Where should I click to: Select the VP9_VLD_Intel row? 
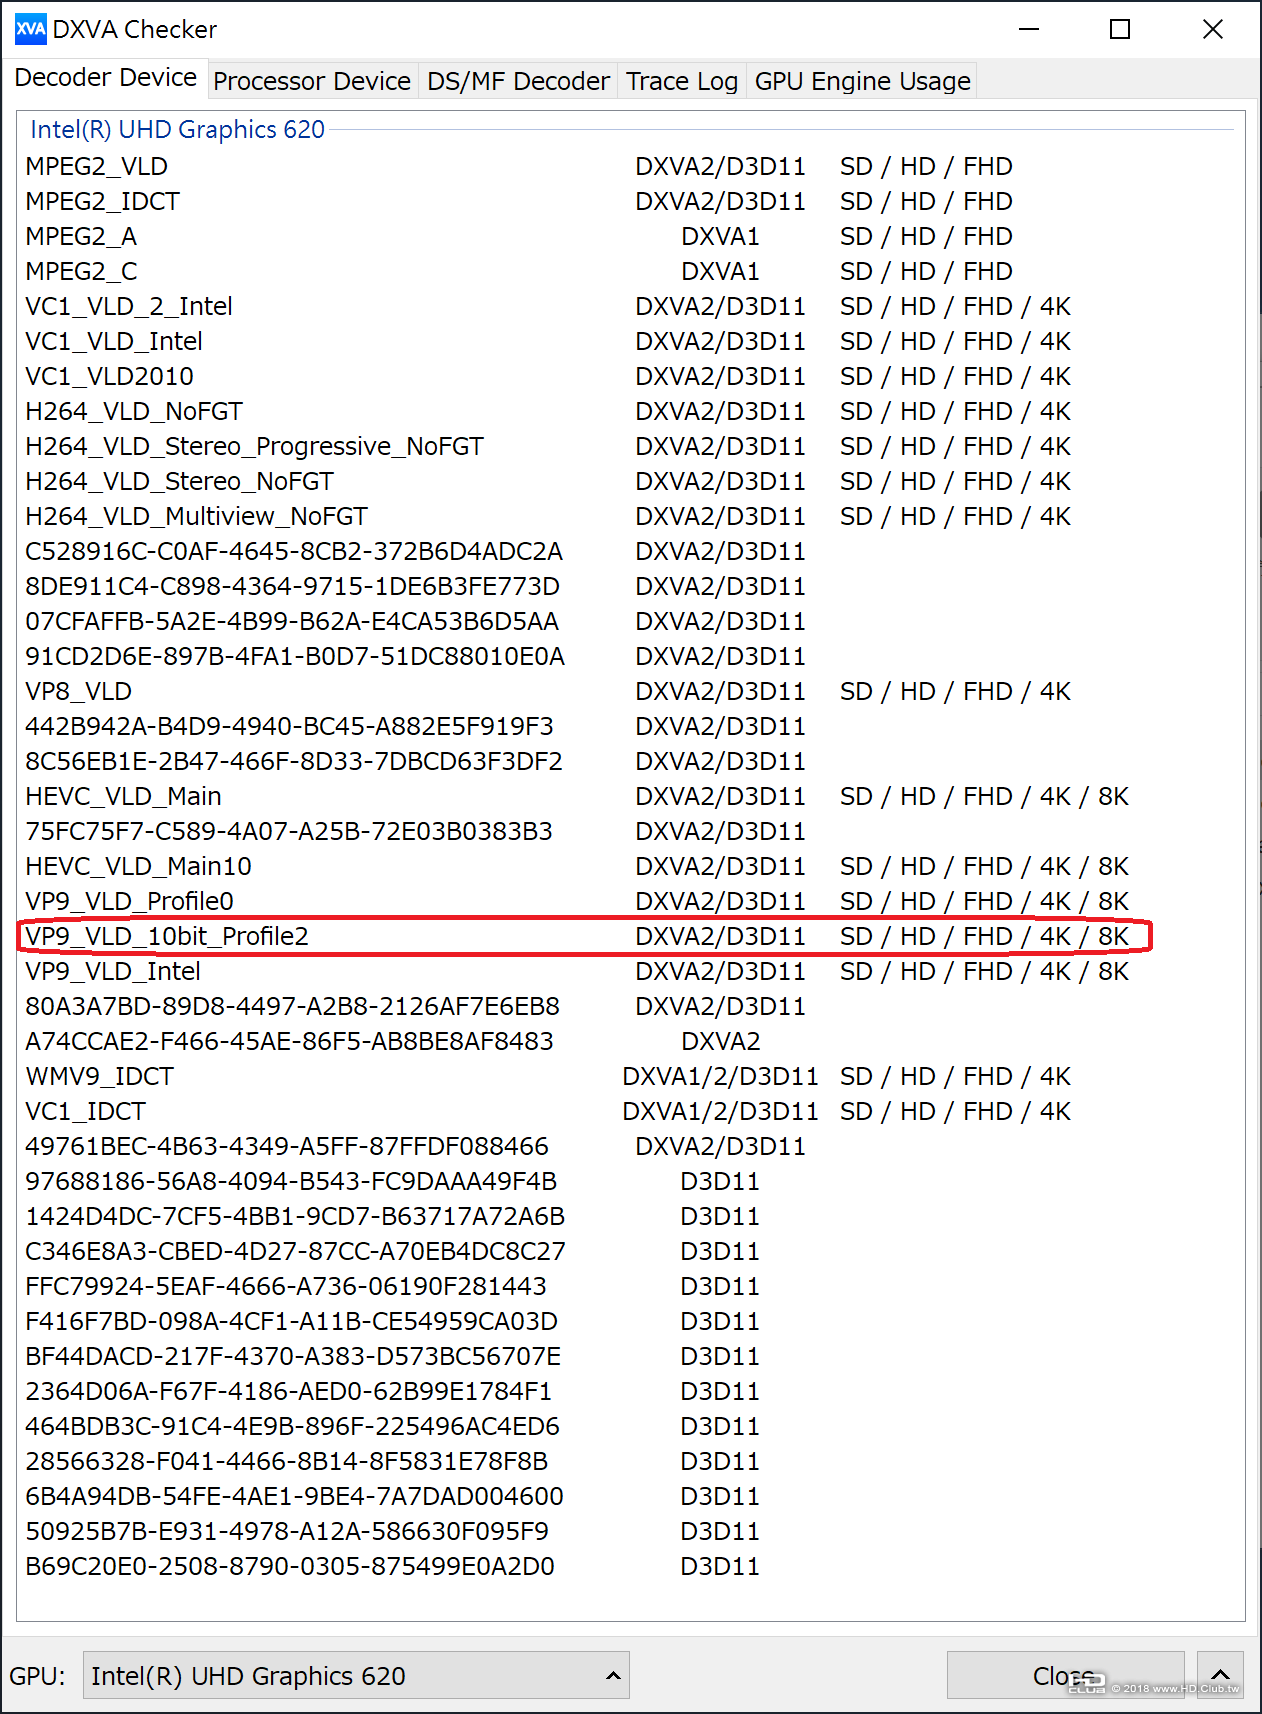click(x=630, y=971)
